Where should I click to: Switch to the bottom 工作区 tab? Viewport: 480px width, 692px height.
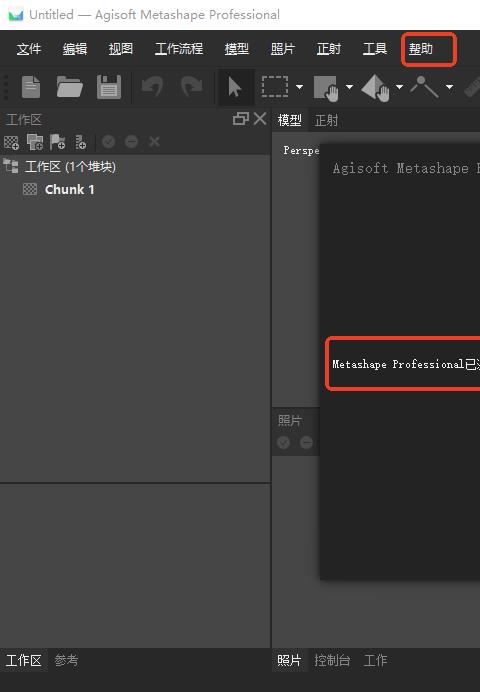coord(24,660)
